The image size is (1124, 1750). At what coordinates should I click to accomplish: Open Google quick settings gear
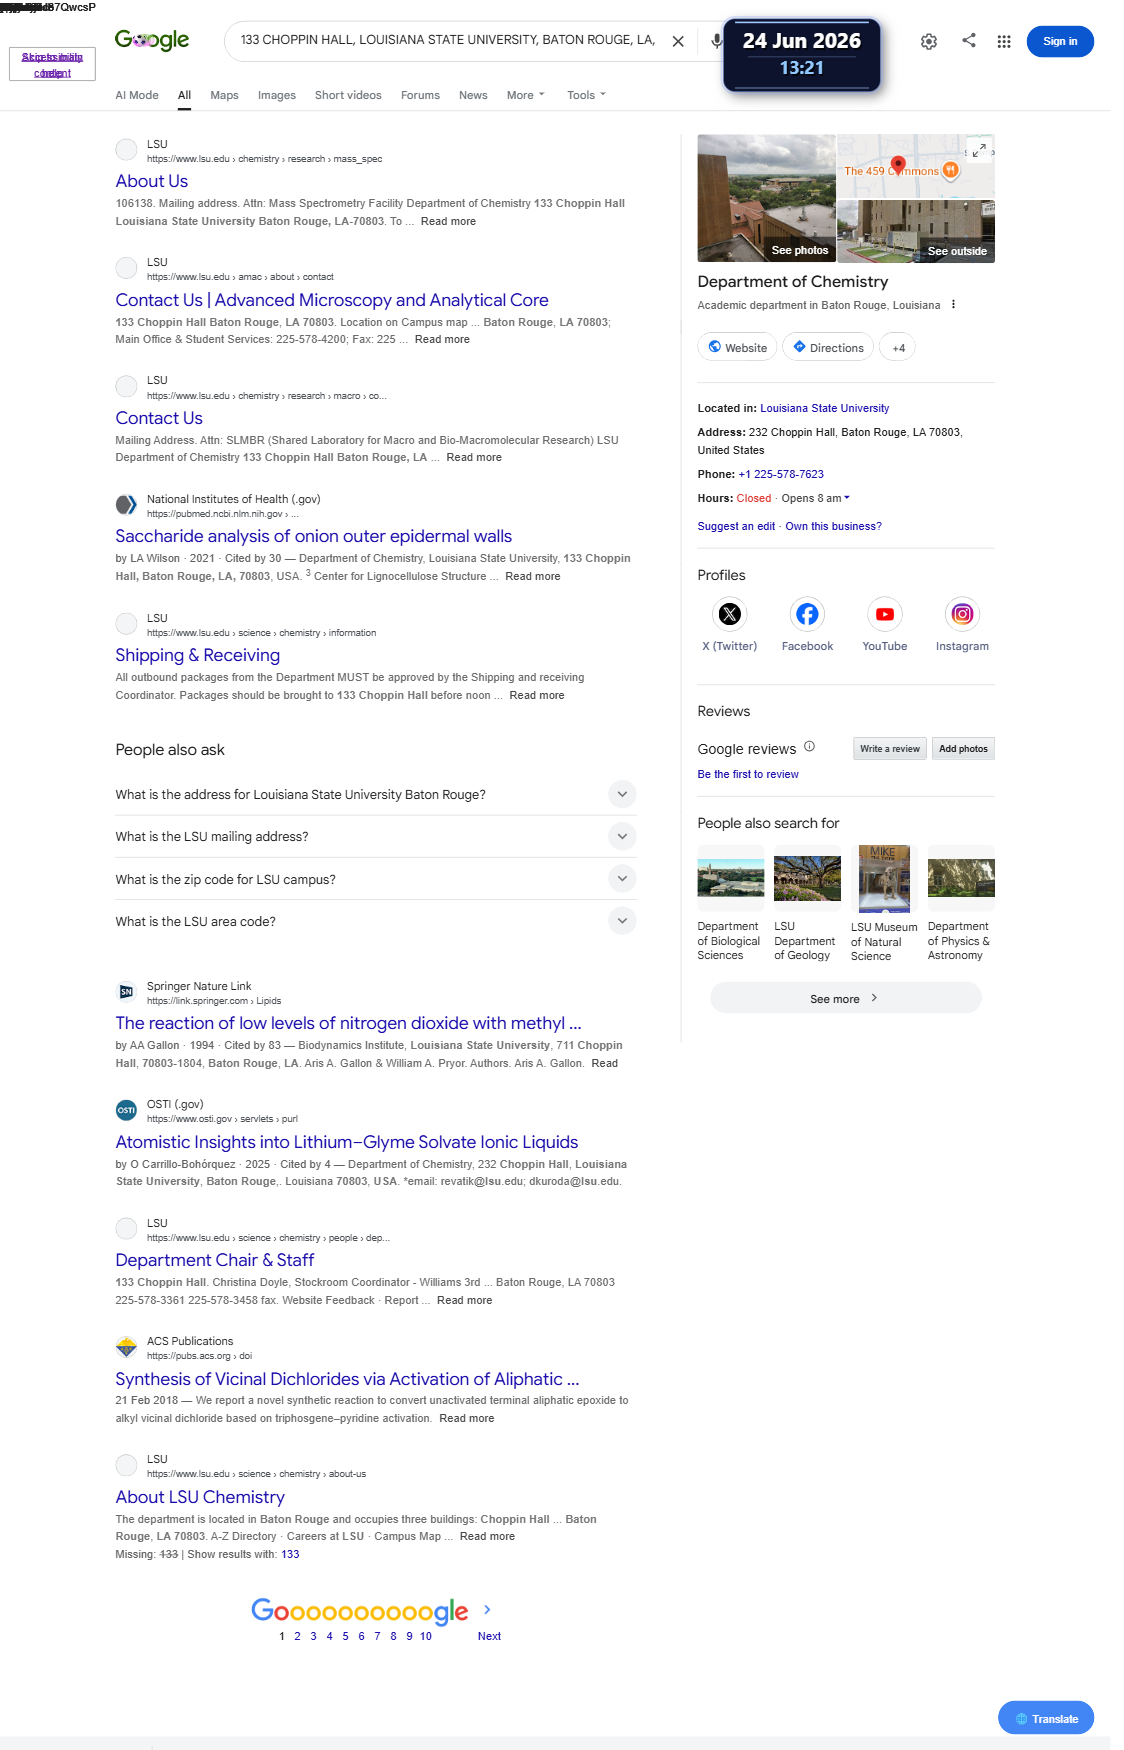point(929,41)
